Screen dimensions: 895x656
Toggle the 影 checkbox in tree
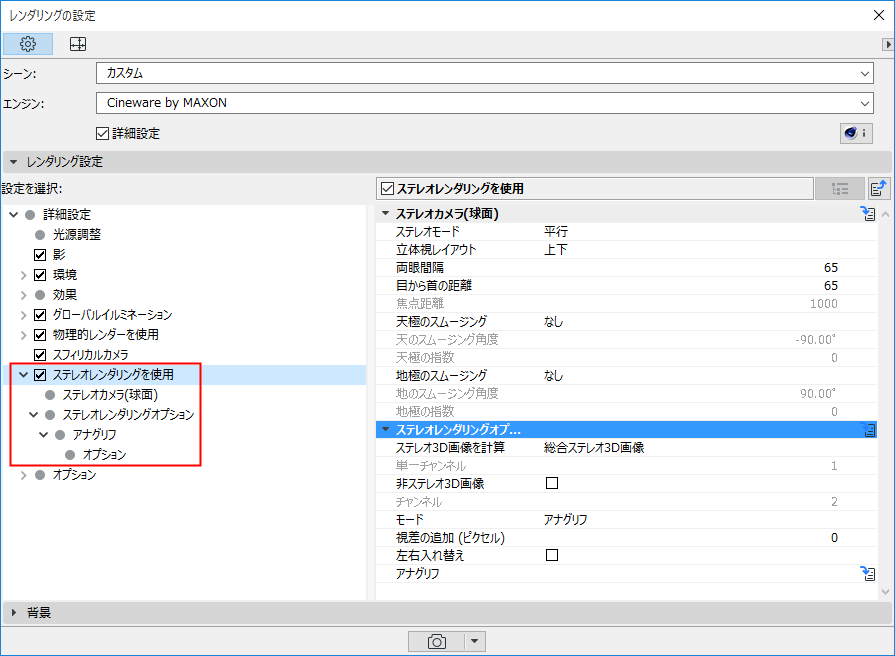[40, 255]
